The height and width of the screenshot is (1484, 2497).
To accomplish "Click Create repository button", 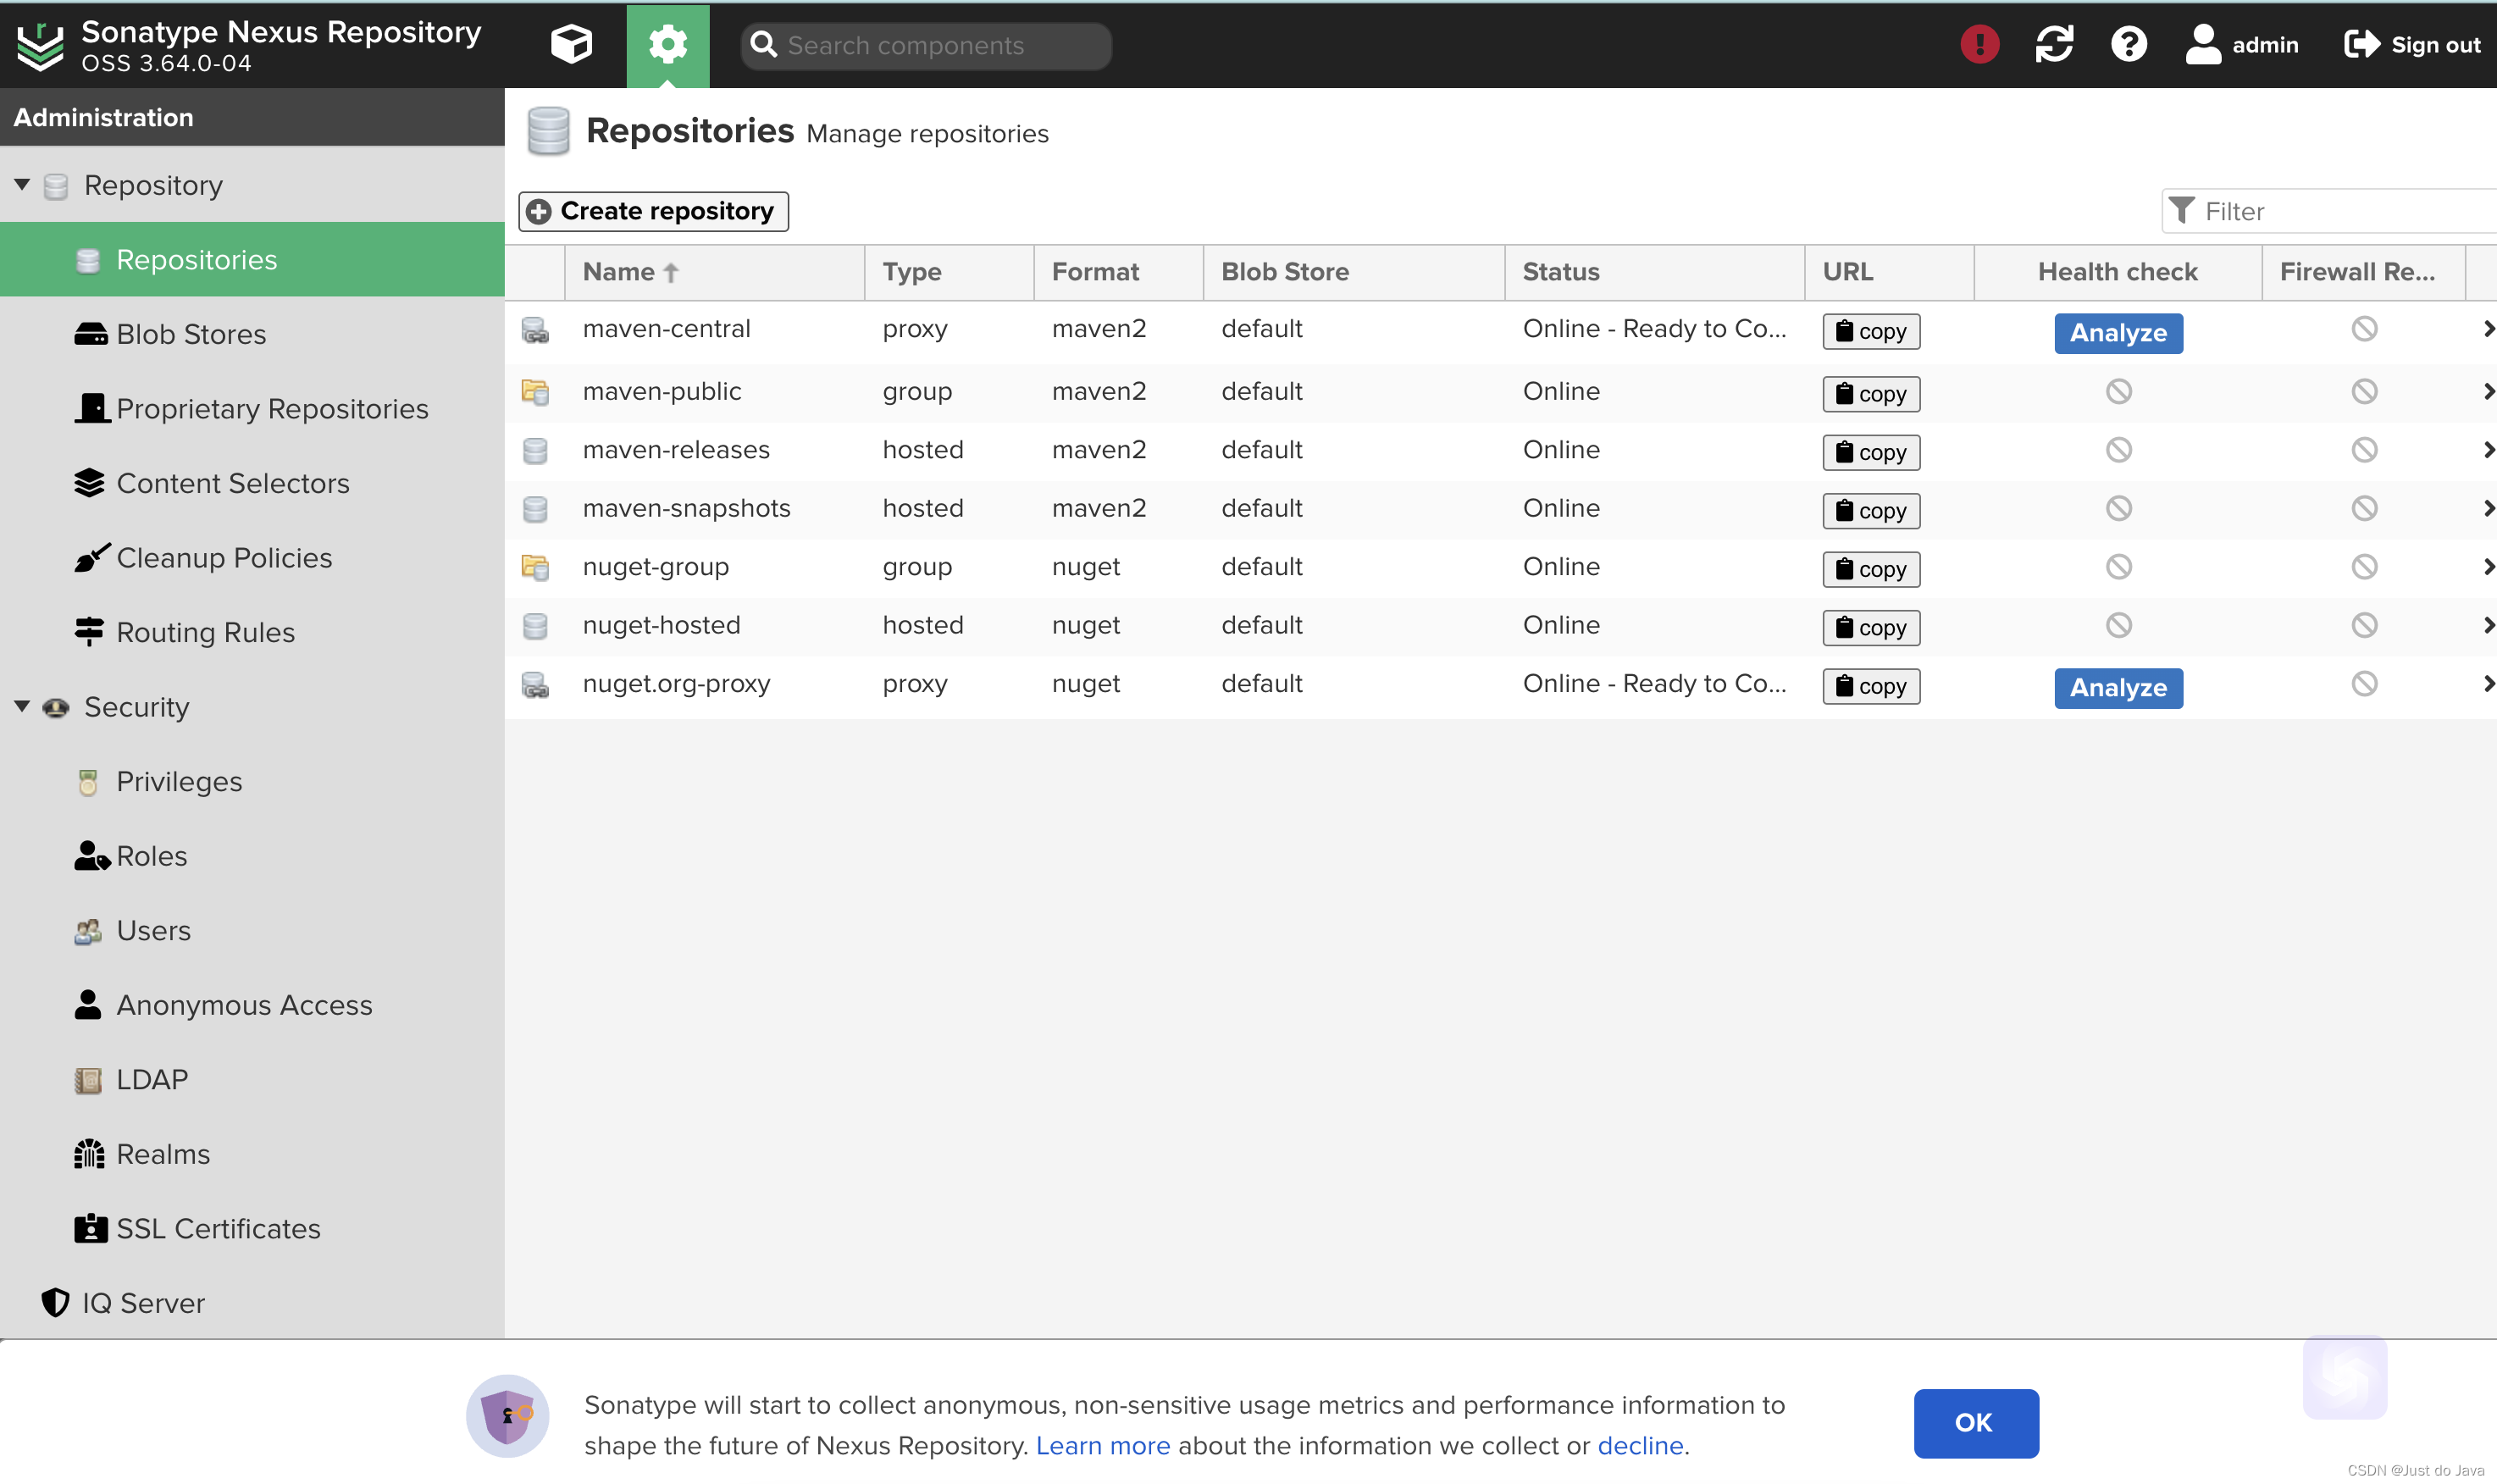I will (x=653, y=211).
